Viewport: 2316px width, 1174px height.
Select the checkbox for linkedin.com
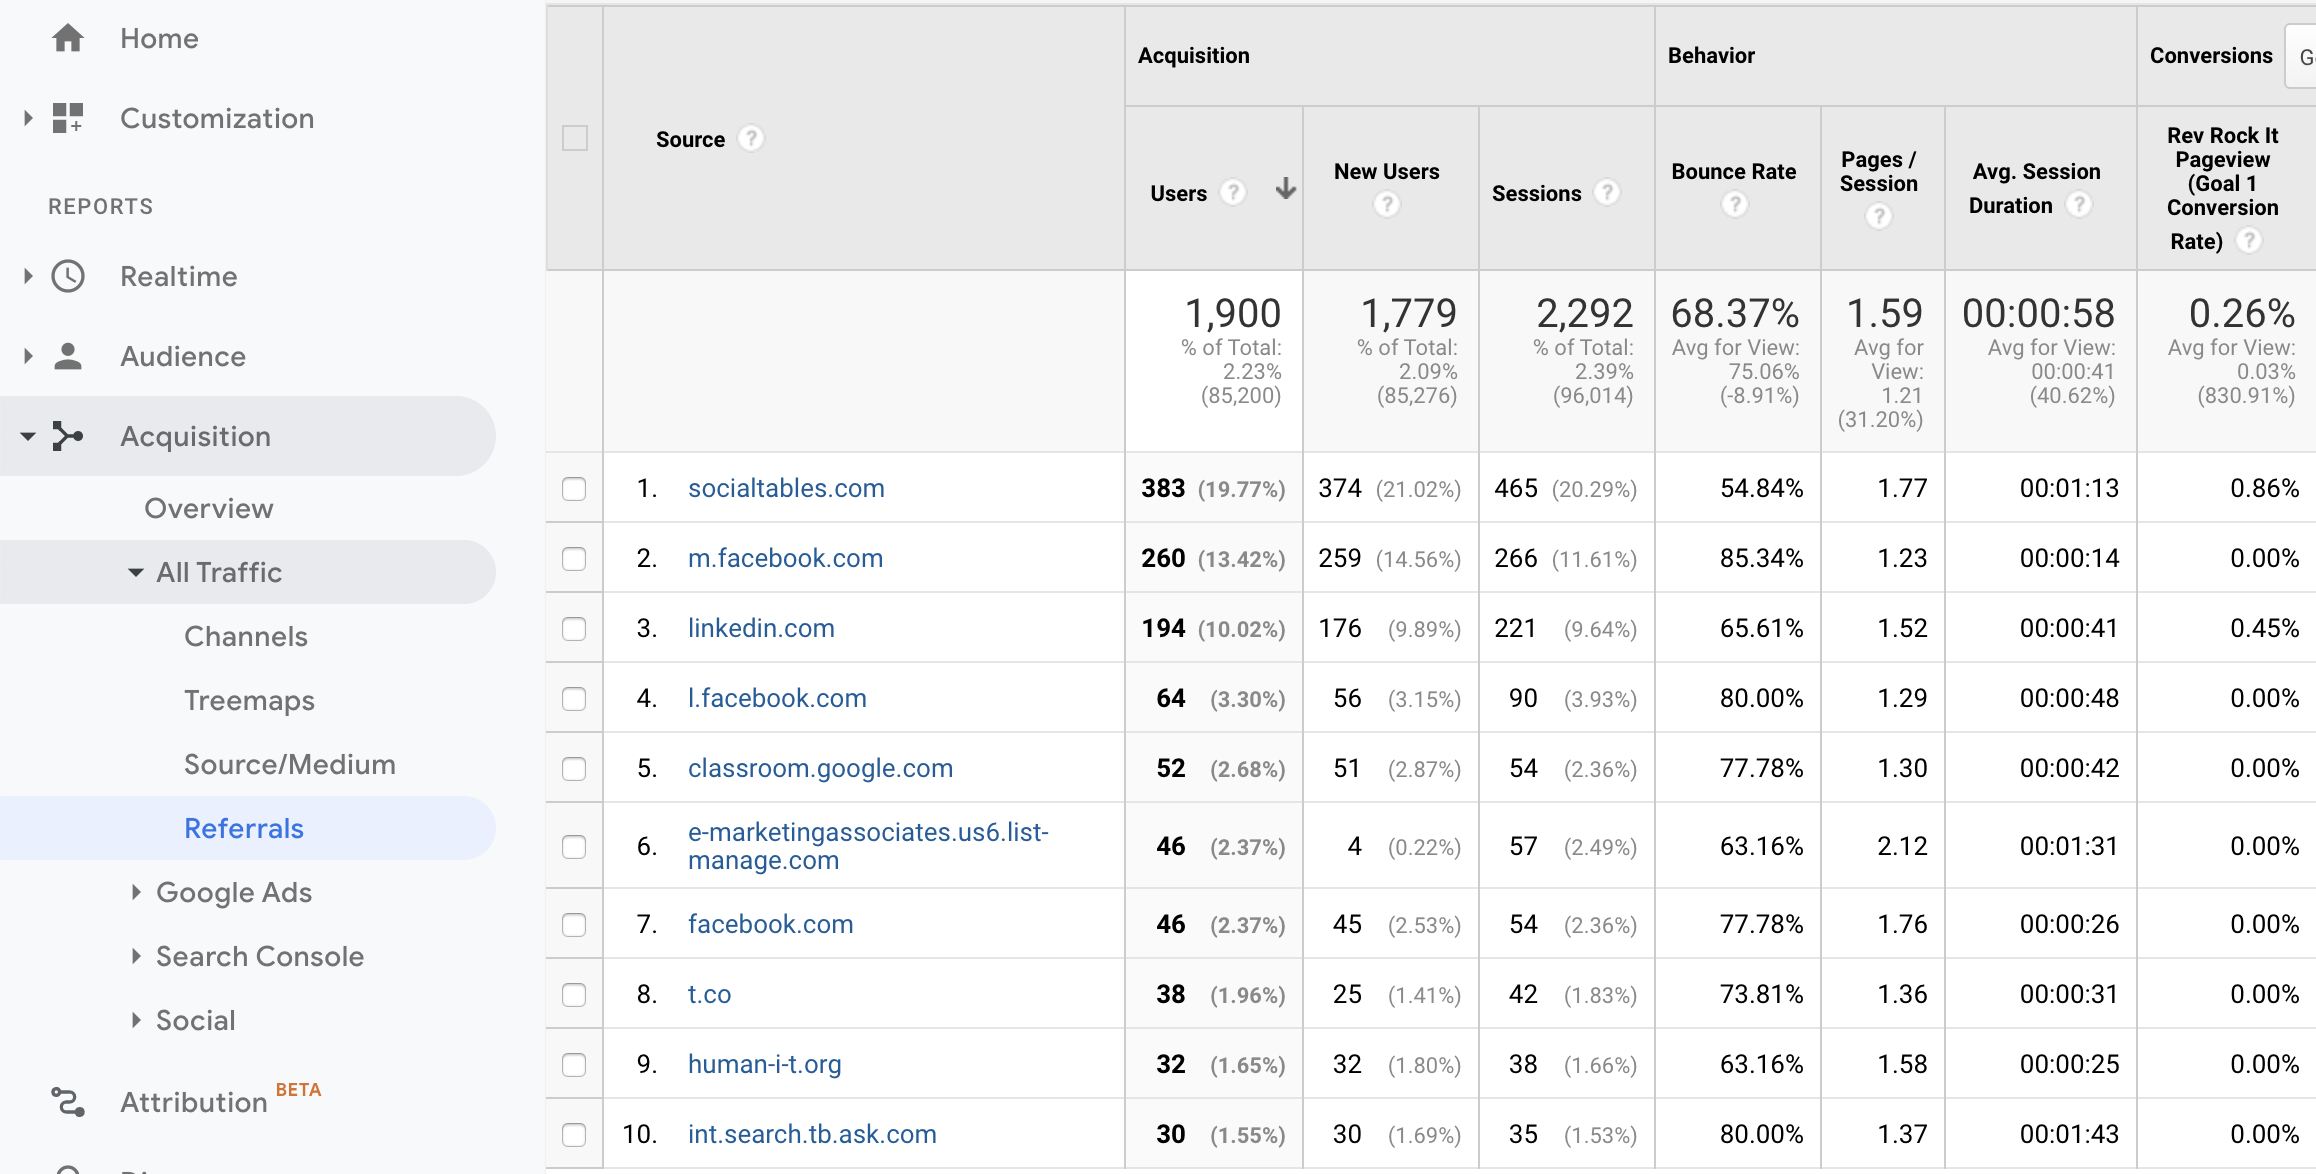coord(574,629)
